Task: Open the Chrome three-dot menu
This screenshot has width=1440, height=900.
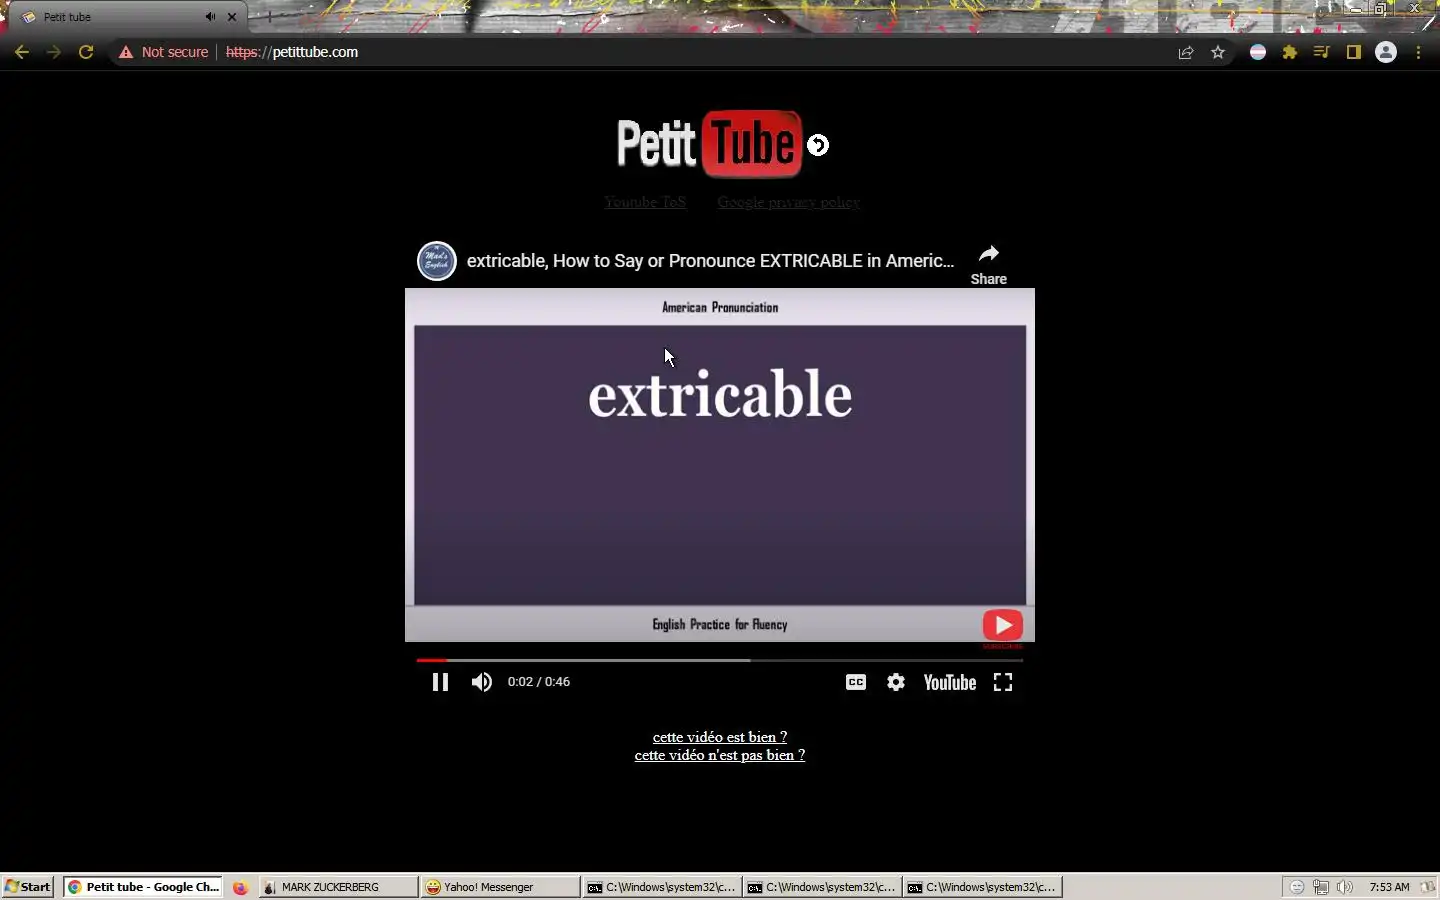Action: point(1418,52)
